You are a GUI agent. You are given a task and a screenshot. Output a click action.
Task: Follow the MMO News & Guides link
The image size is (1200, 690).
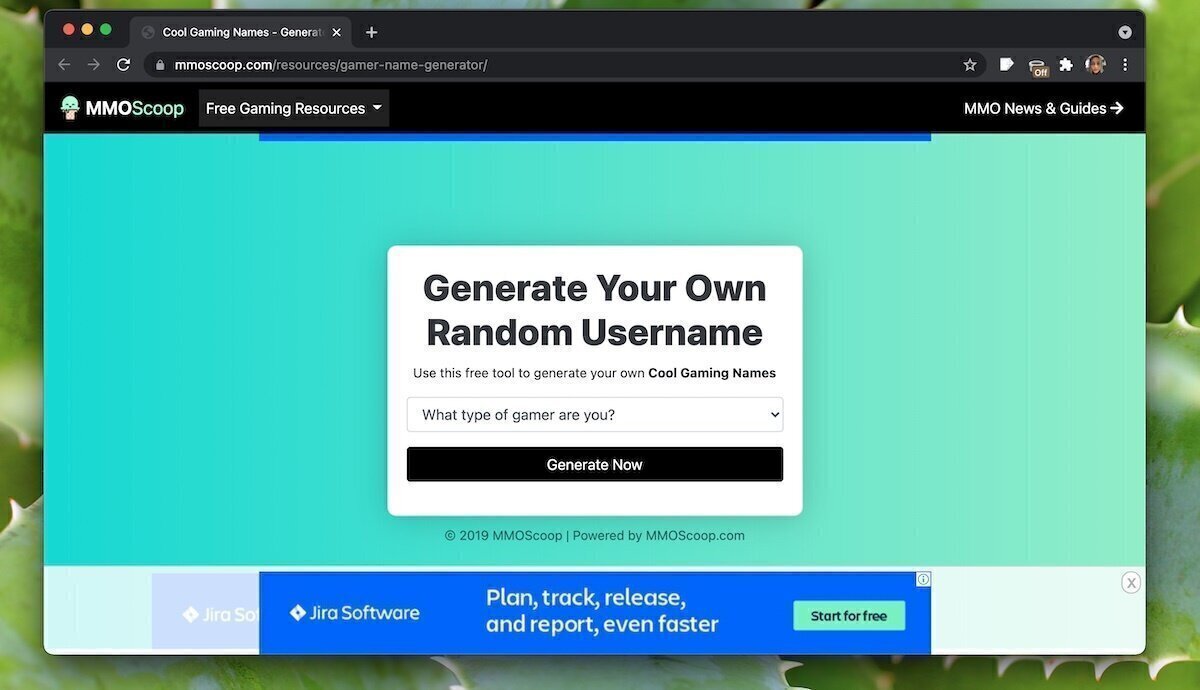pyautogui.click(x=1043, y=107)
